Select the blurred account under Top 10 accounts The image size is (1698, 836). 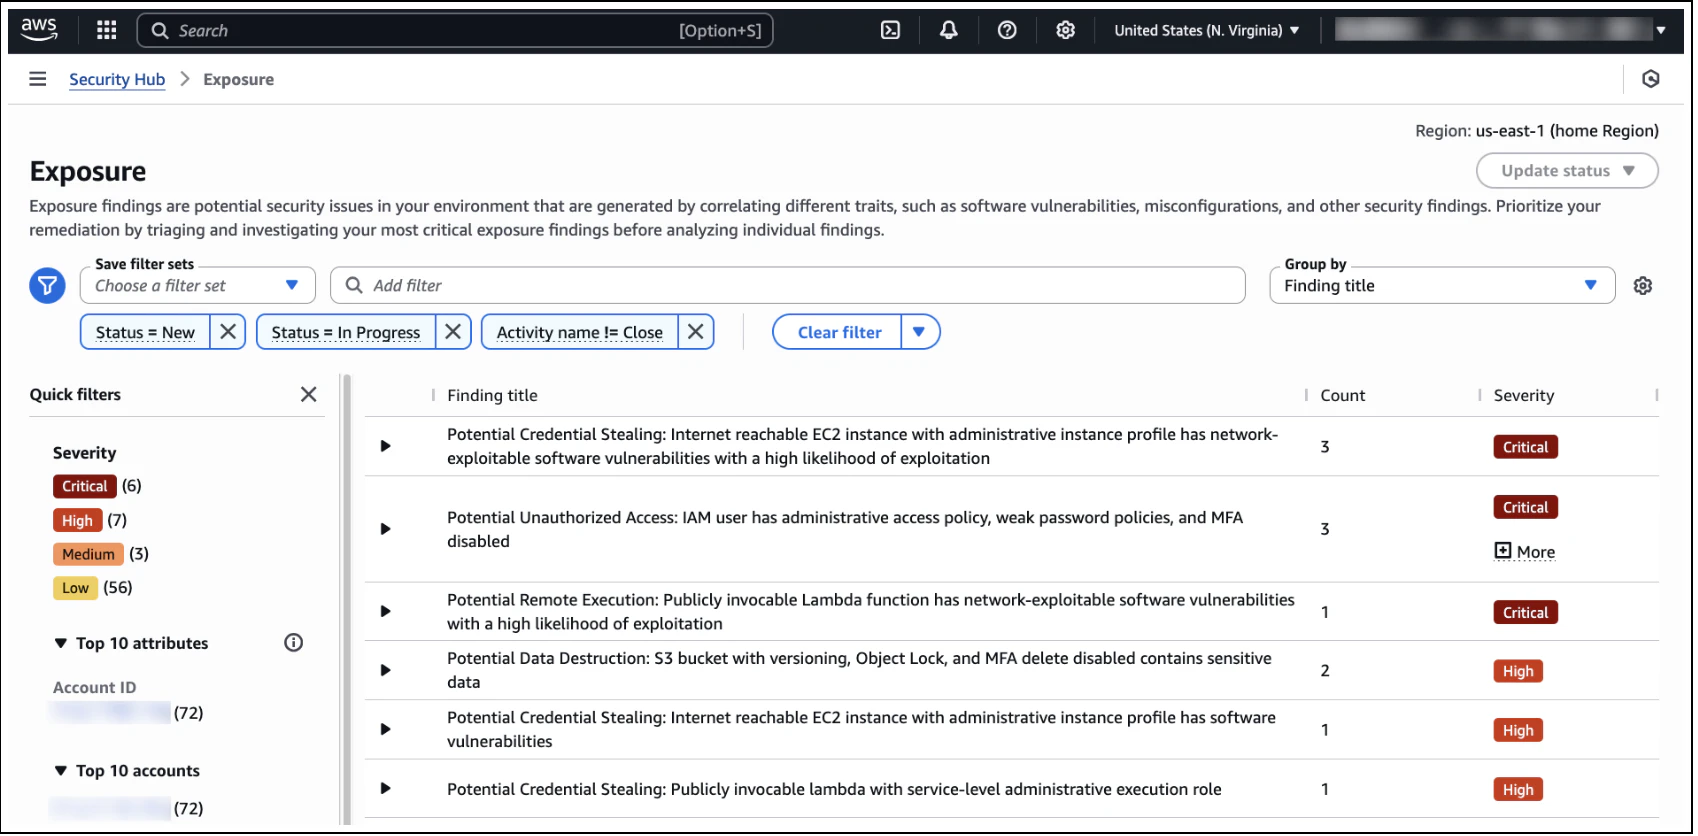[x=111, y=809]
